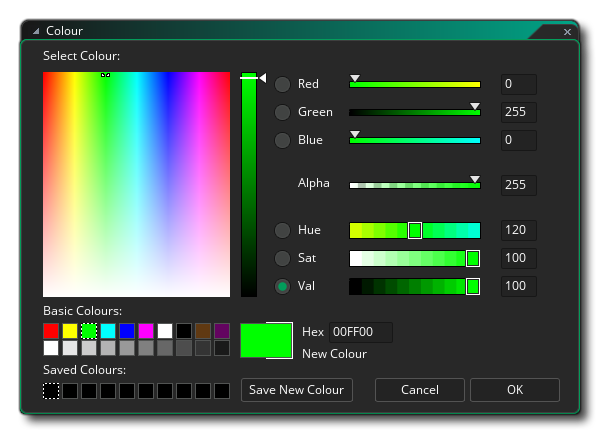Click the Hue slider square handle
Image resolution: width=600 pixels, height=434 pixels.
coord(415,230)
